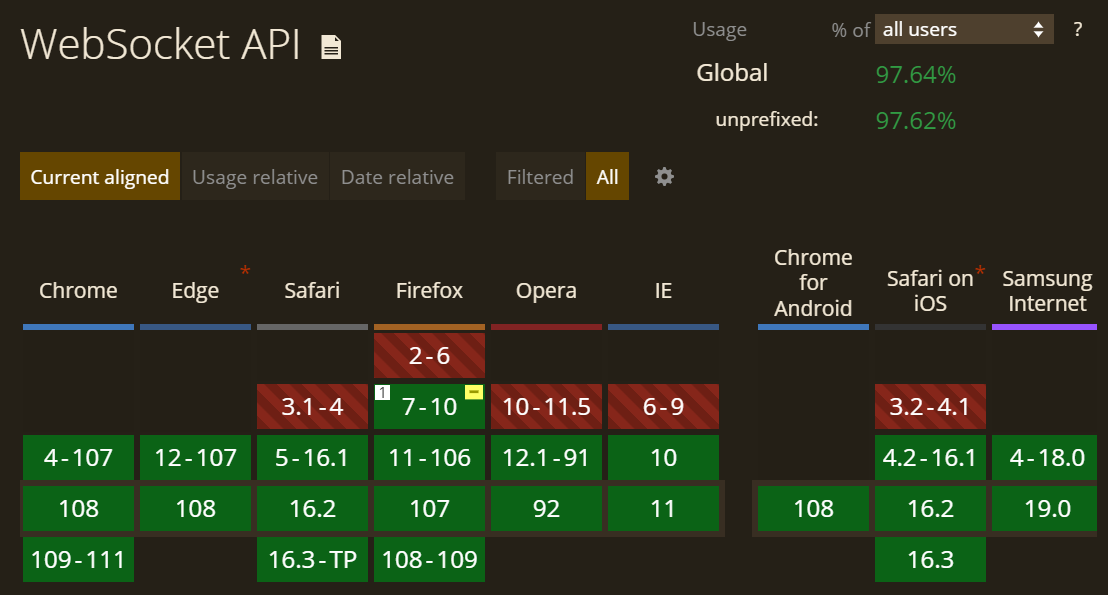Select Firefox 7-10 version cell
This screenshot has width=1108, height=595.
pos(430,406)
